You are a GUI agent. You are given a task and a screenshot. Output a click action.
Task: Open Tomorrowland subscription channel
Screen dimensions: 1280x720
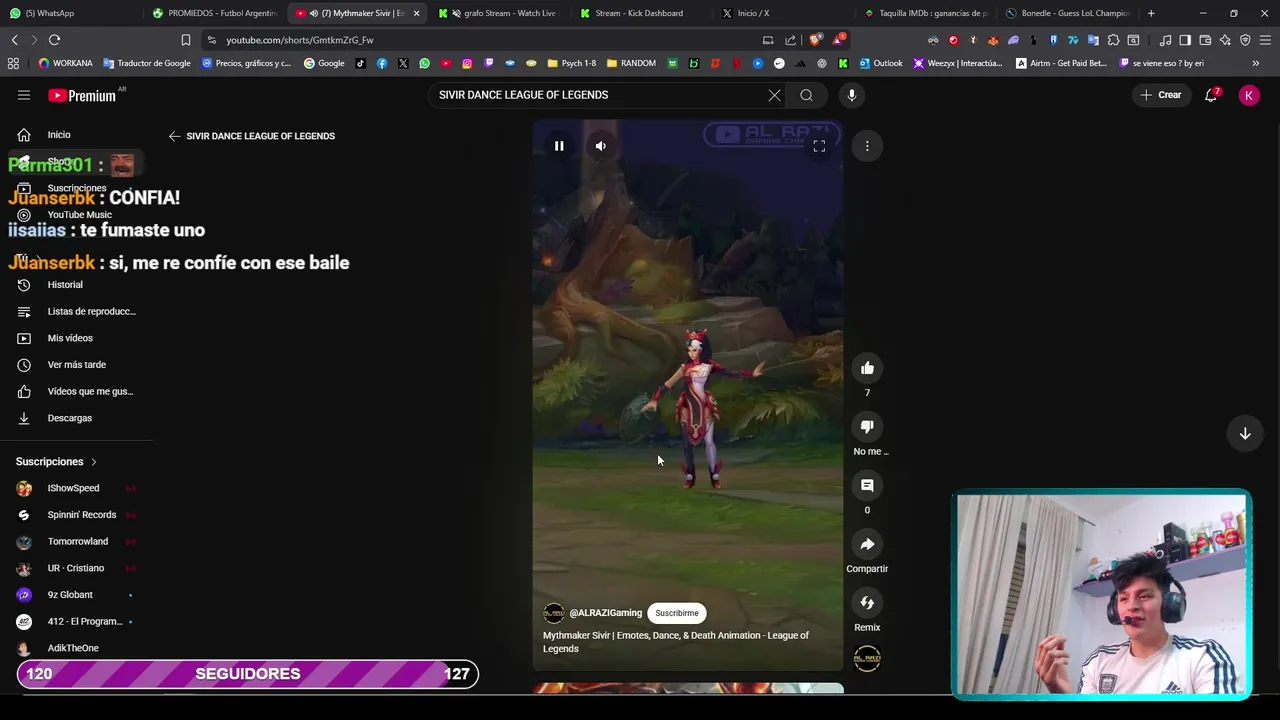click(x=75, y=542)
